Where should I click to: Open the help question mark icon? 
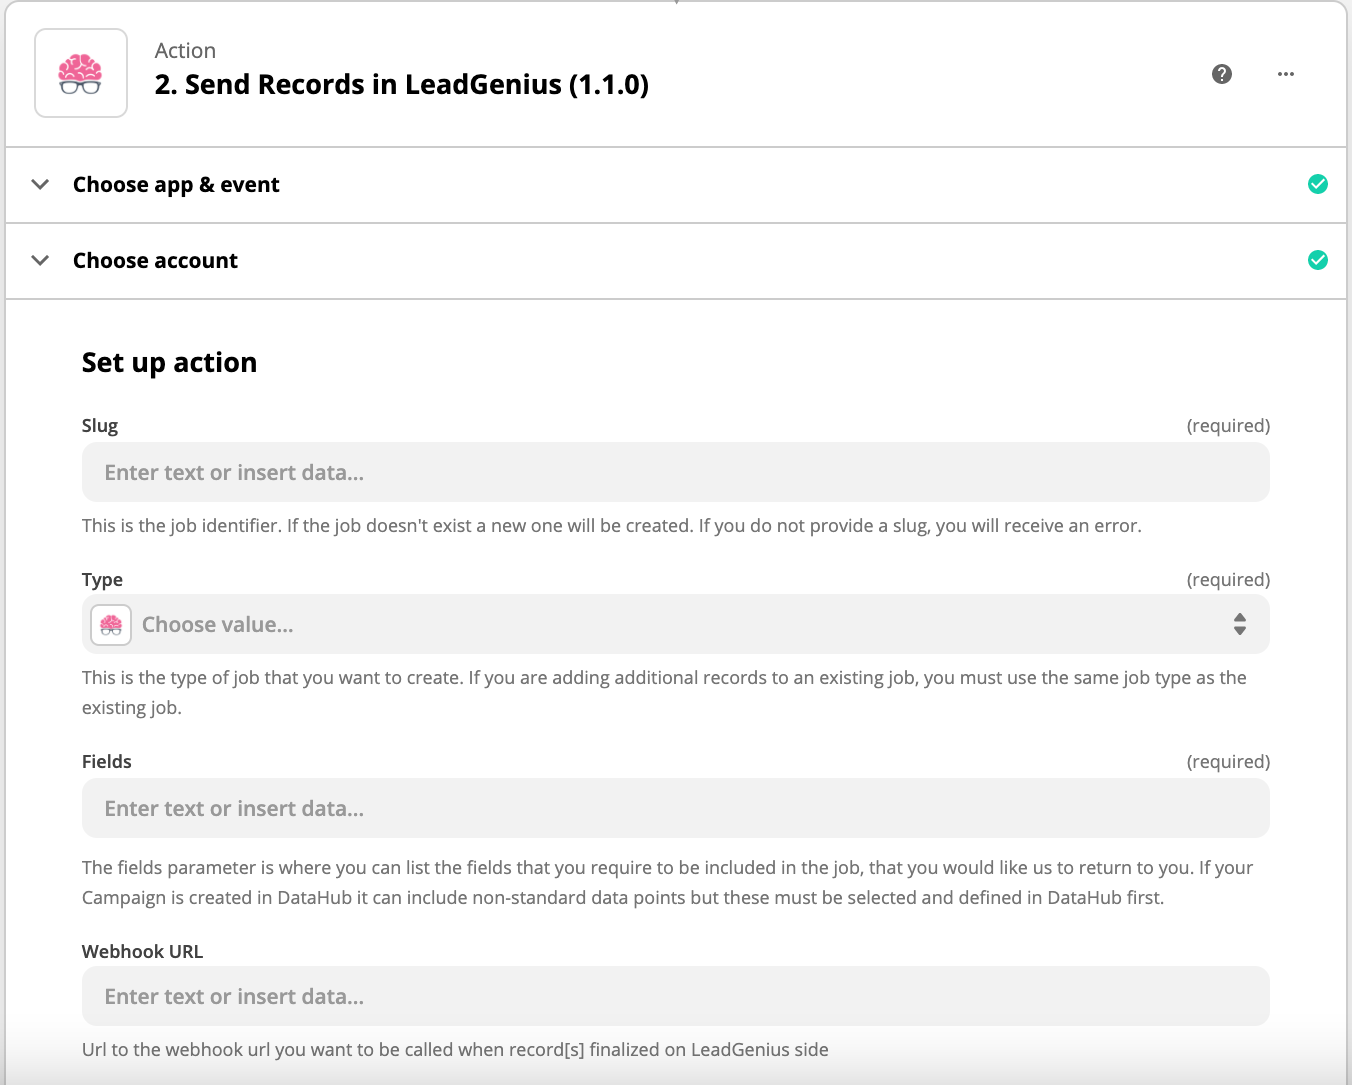point(1222,74)
